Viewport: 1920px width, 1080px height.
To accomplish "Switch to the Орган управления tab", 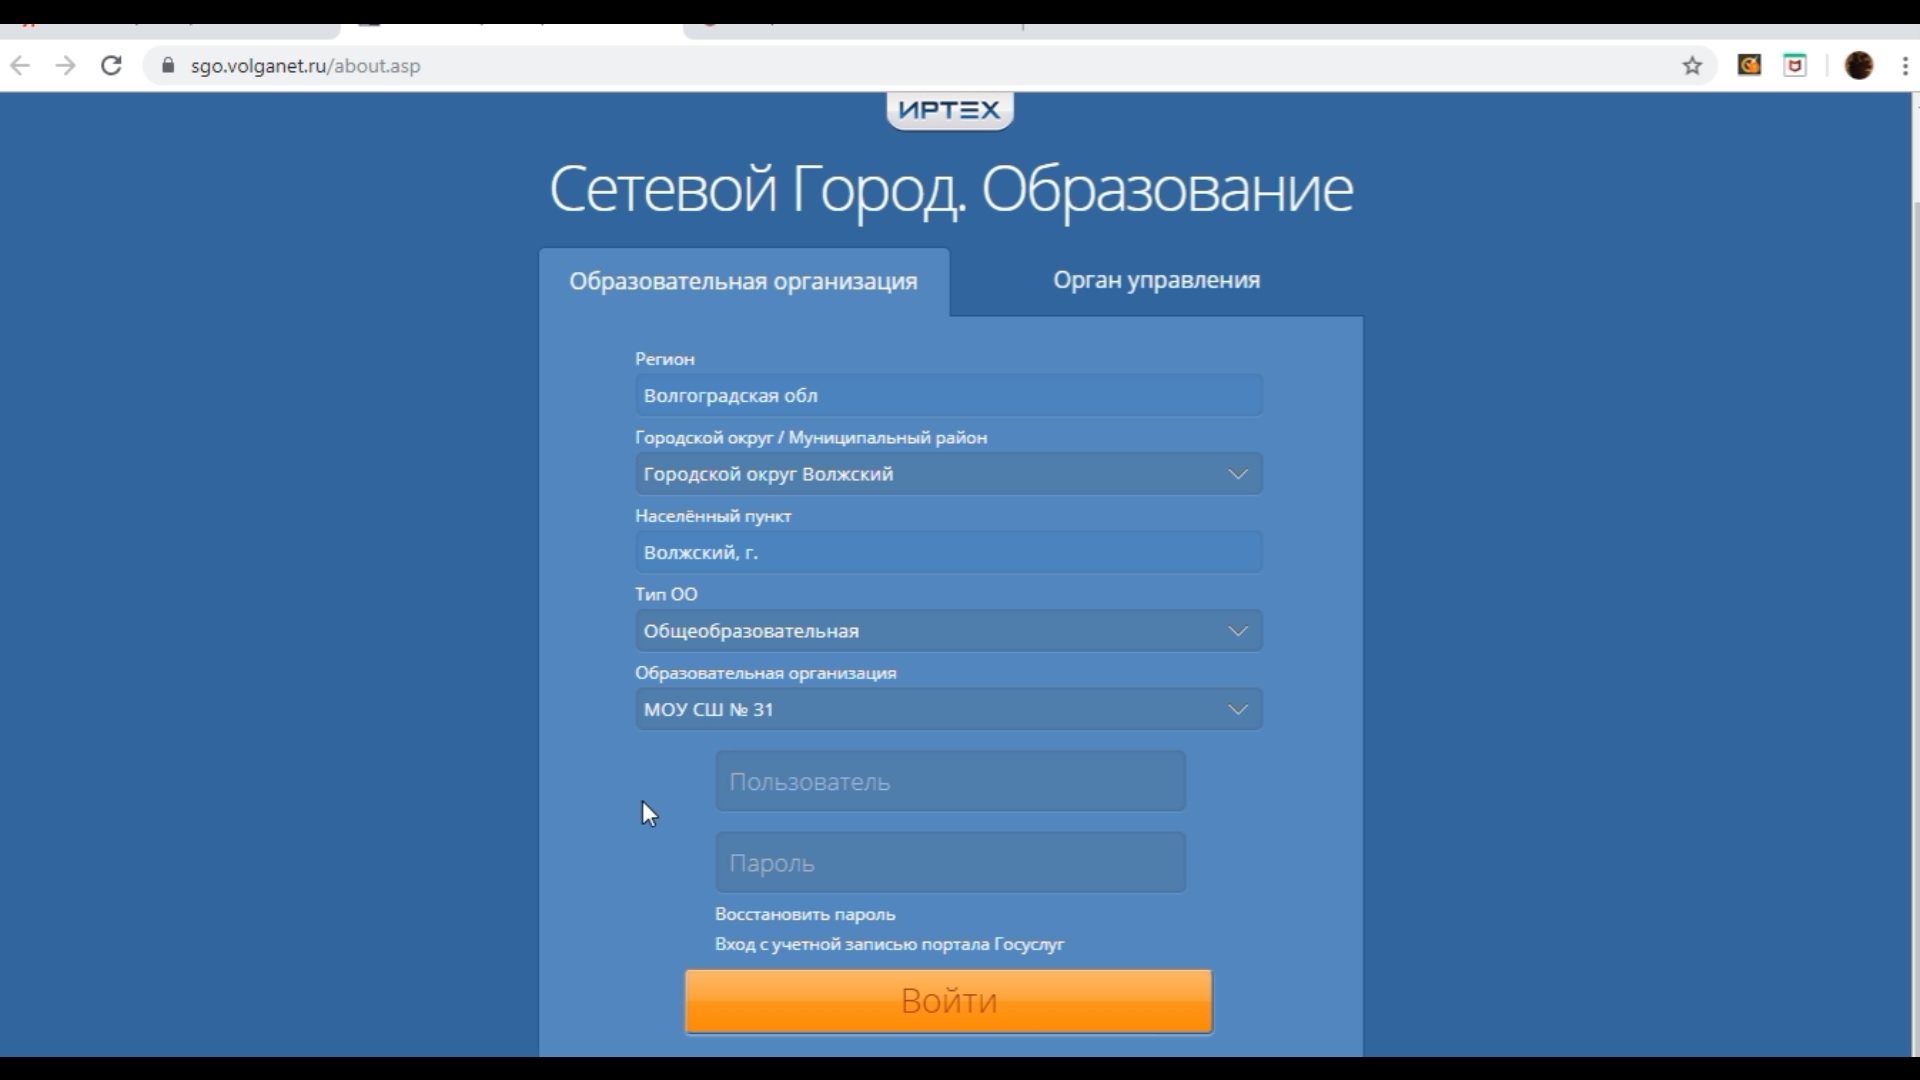I will (x=1155, y=280).
